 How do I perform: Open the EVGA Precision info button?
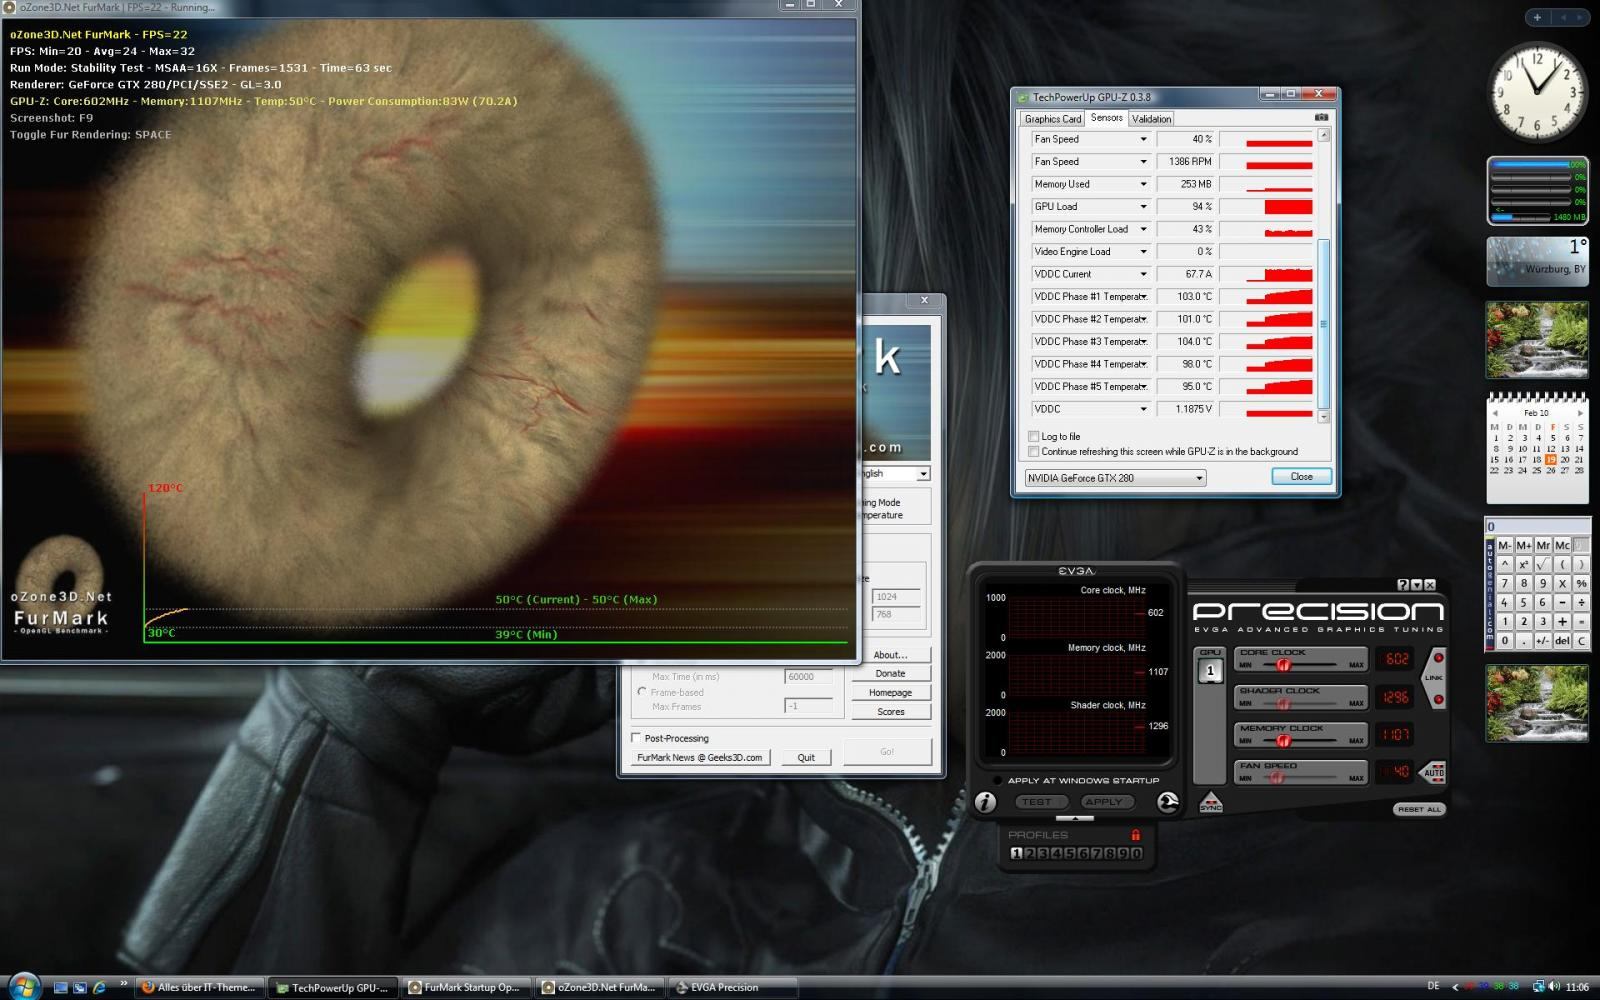pyautogui.click(x=985, y=802)
